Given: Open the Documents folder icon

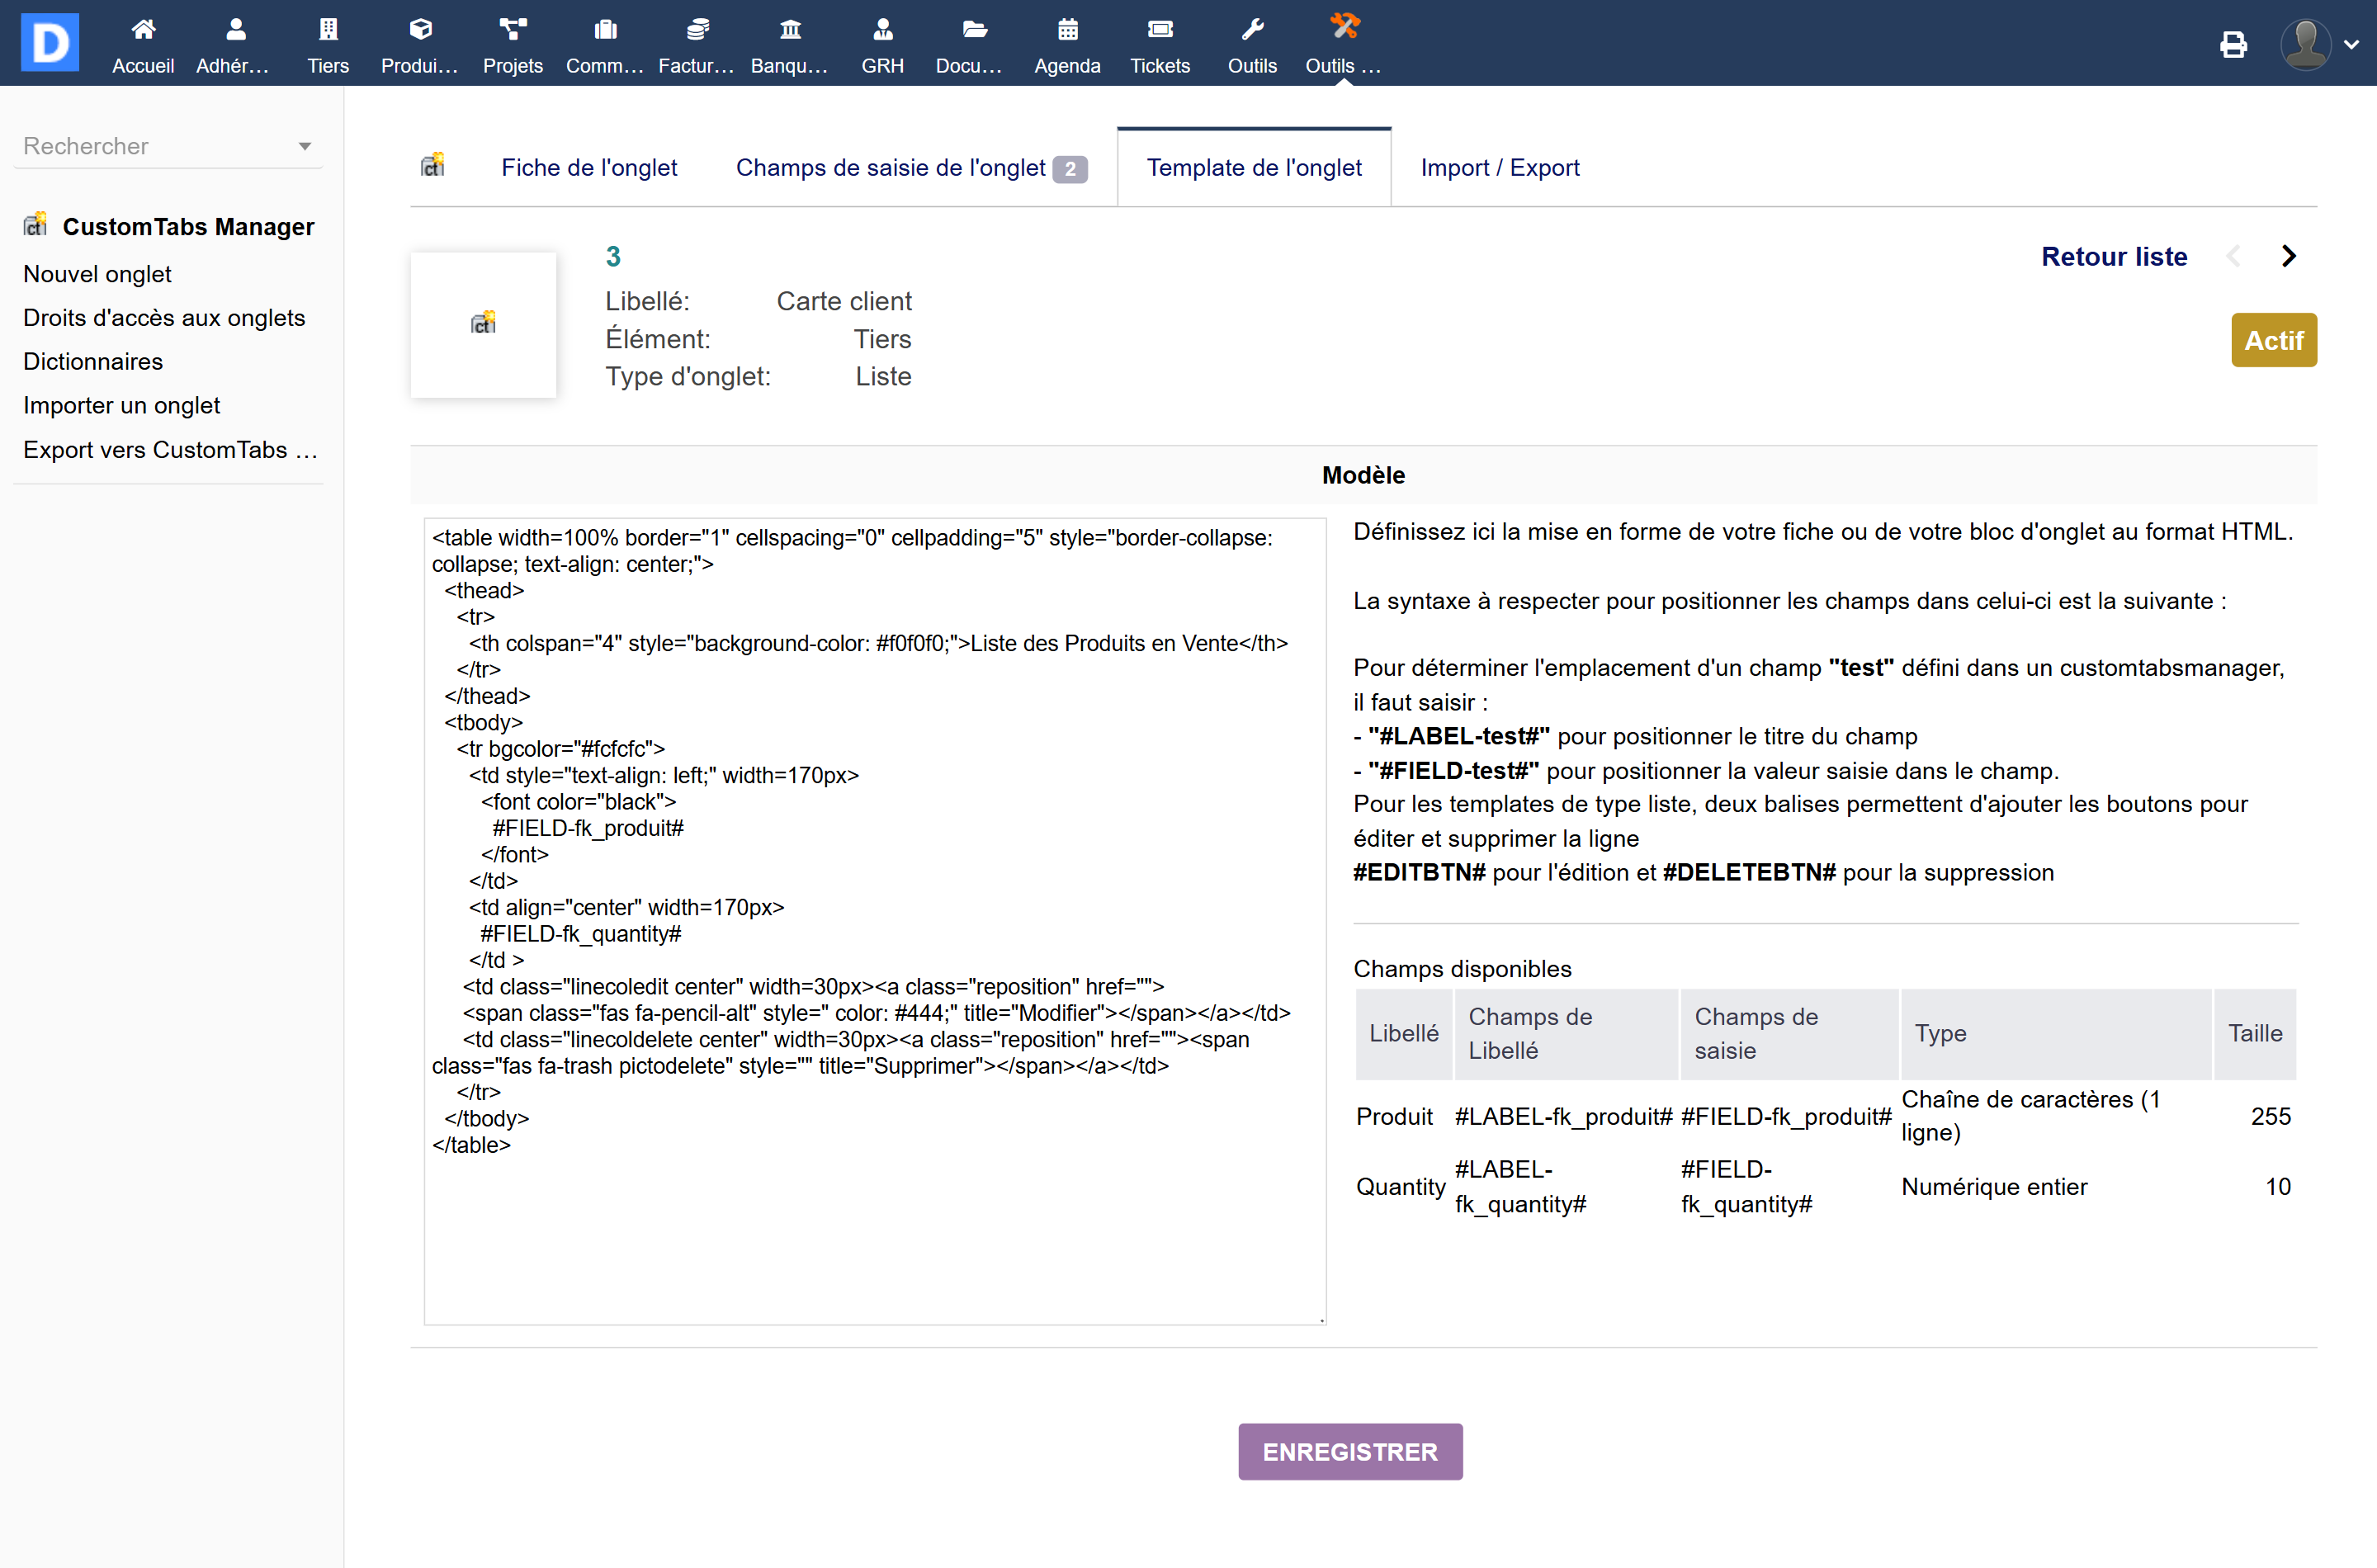Looking at the screenshot, I should click(x=974, y=30).
